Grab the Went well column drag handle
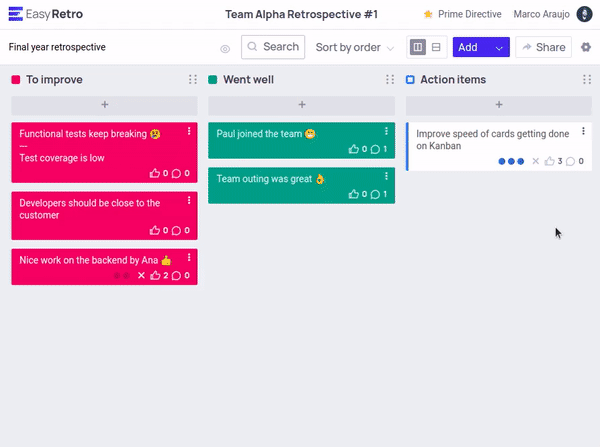Viewport: 600px width, 447px height. pyautogui.click(x=390, y=79)
